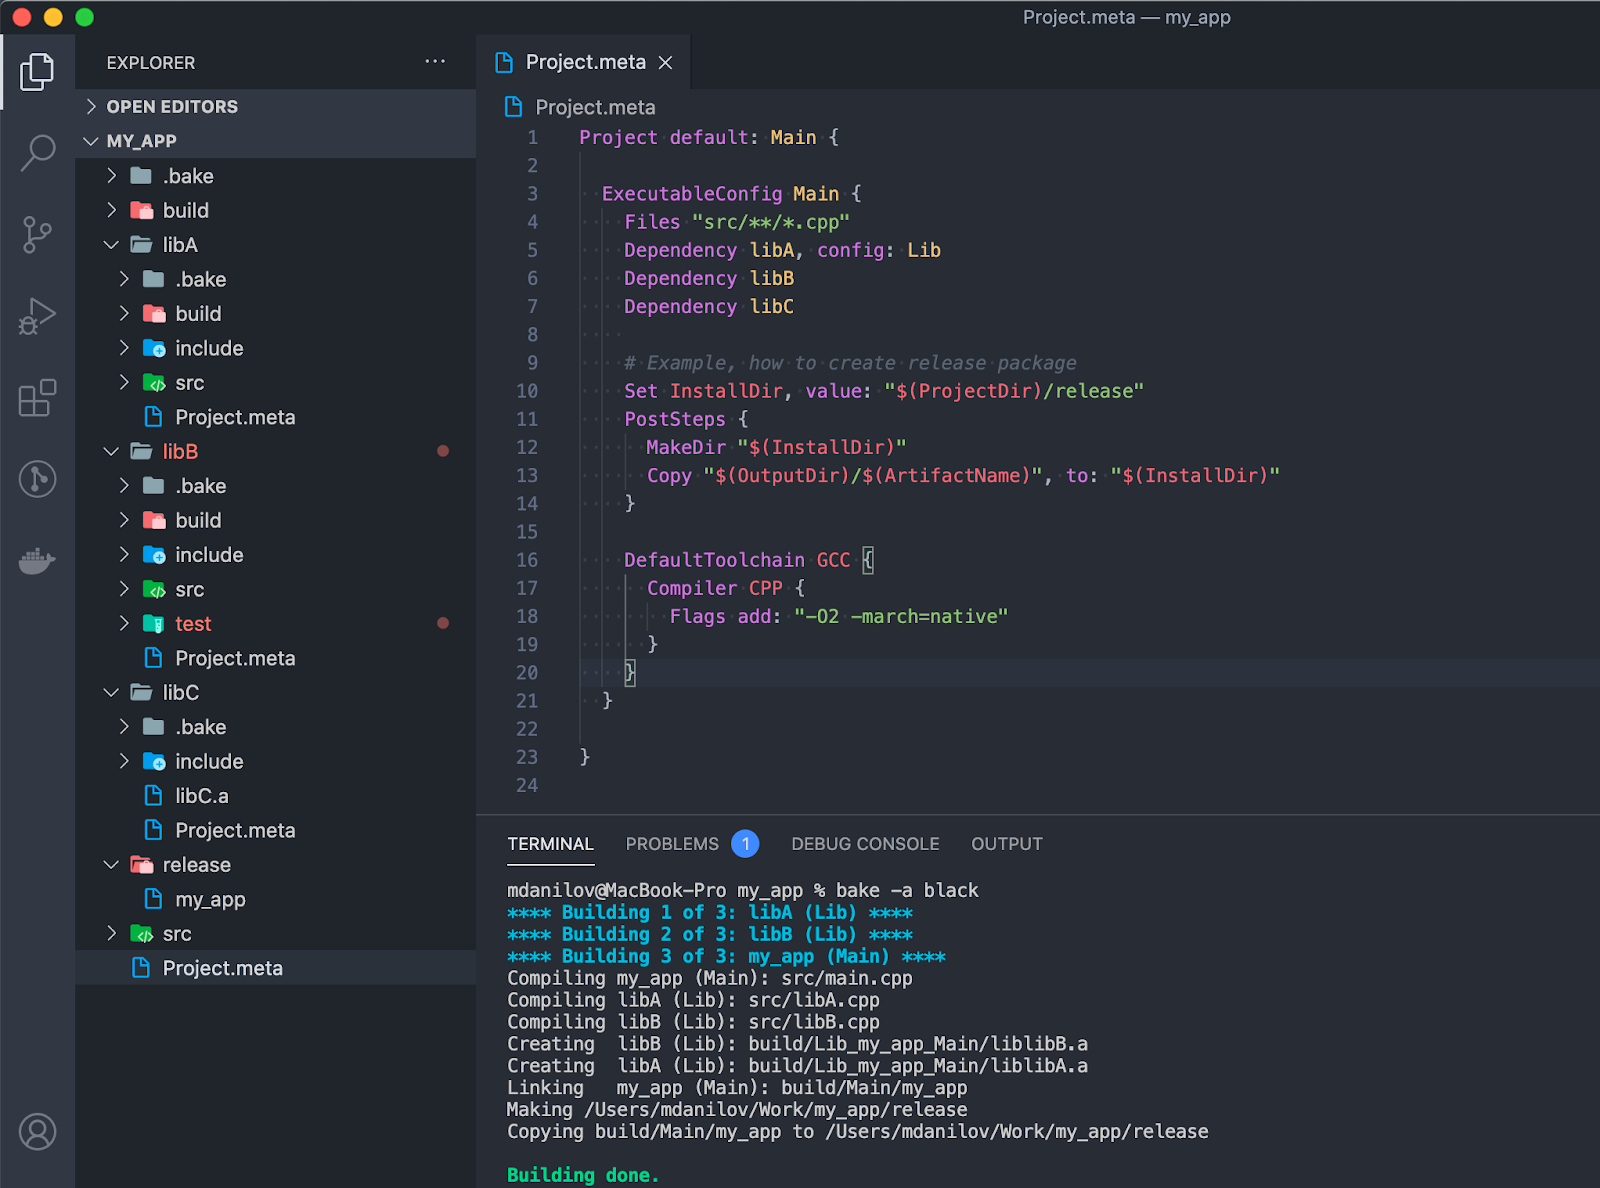Click the libB modified status dot
Image resolution: width=1600 pixels, height=1188 pixels.
pos(443,451)
